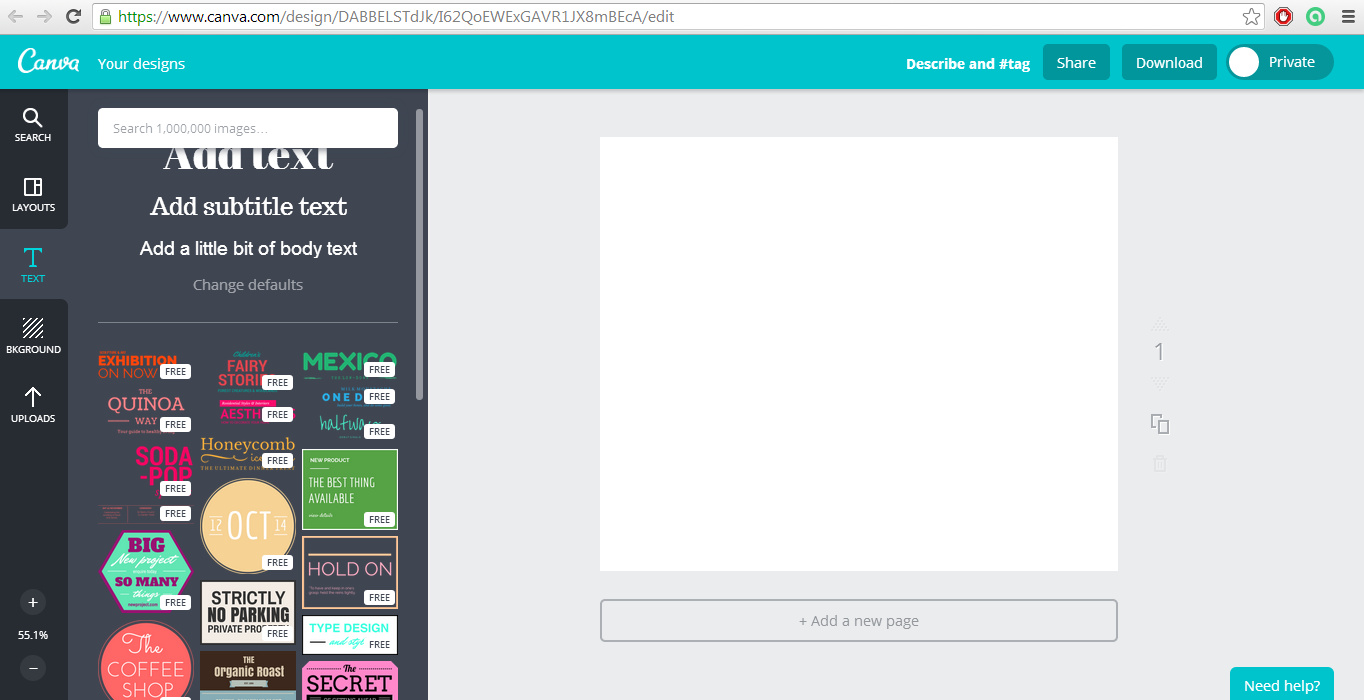Click the Search 1,000,000 images field
The height and width of the screenshot is (700, 1364).
tap(248, 128)
